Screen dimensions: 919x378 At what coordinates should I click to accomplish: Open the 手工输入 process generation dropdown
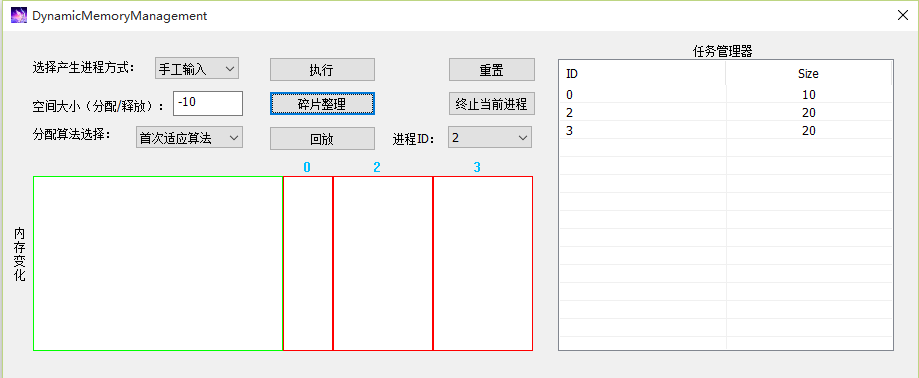click(197, 69)
